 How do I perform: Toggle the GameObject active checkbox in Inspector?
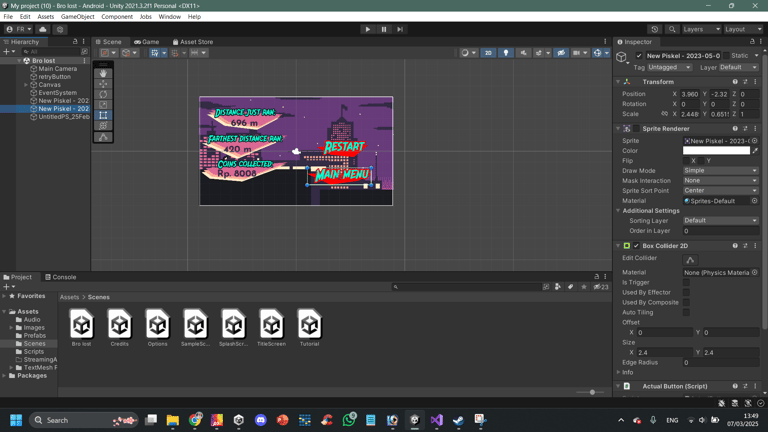639,56
